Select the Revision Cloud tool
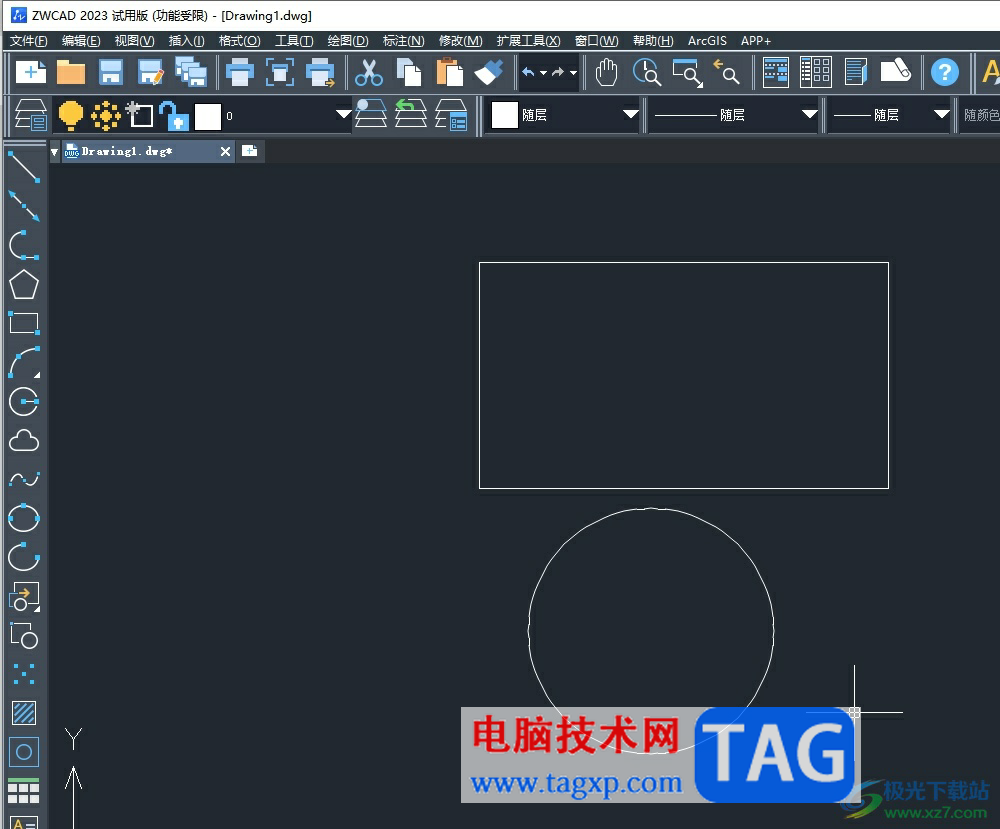Image resolution: width=1000 pixels, height=829 pixels. point(24,441)
